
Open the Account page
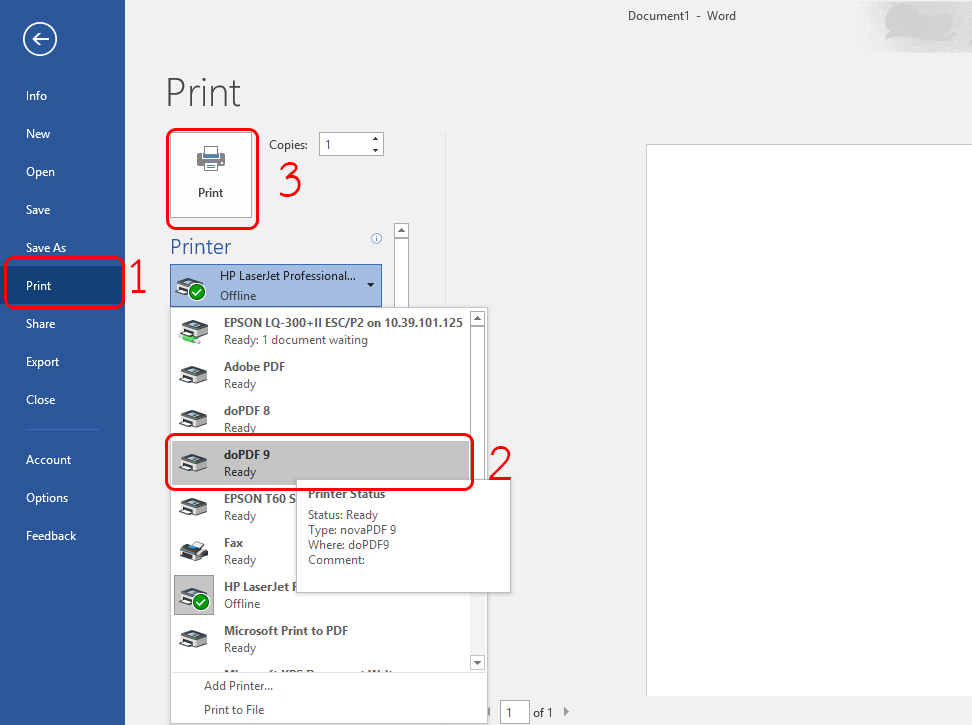(x=48, y=460)
